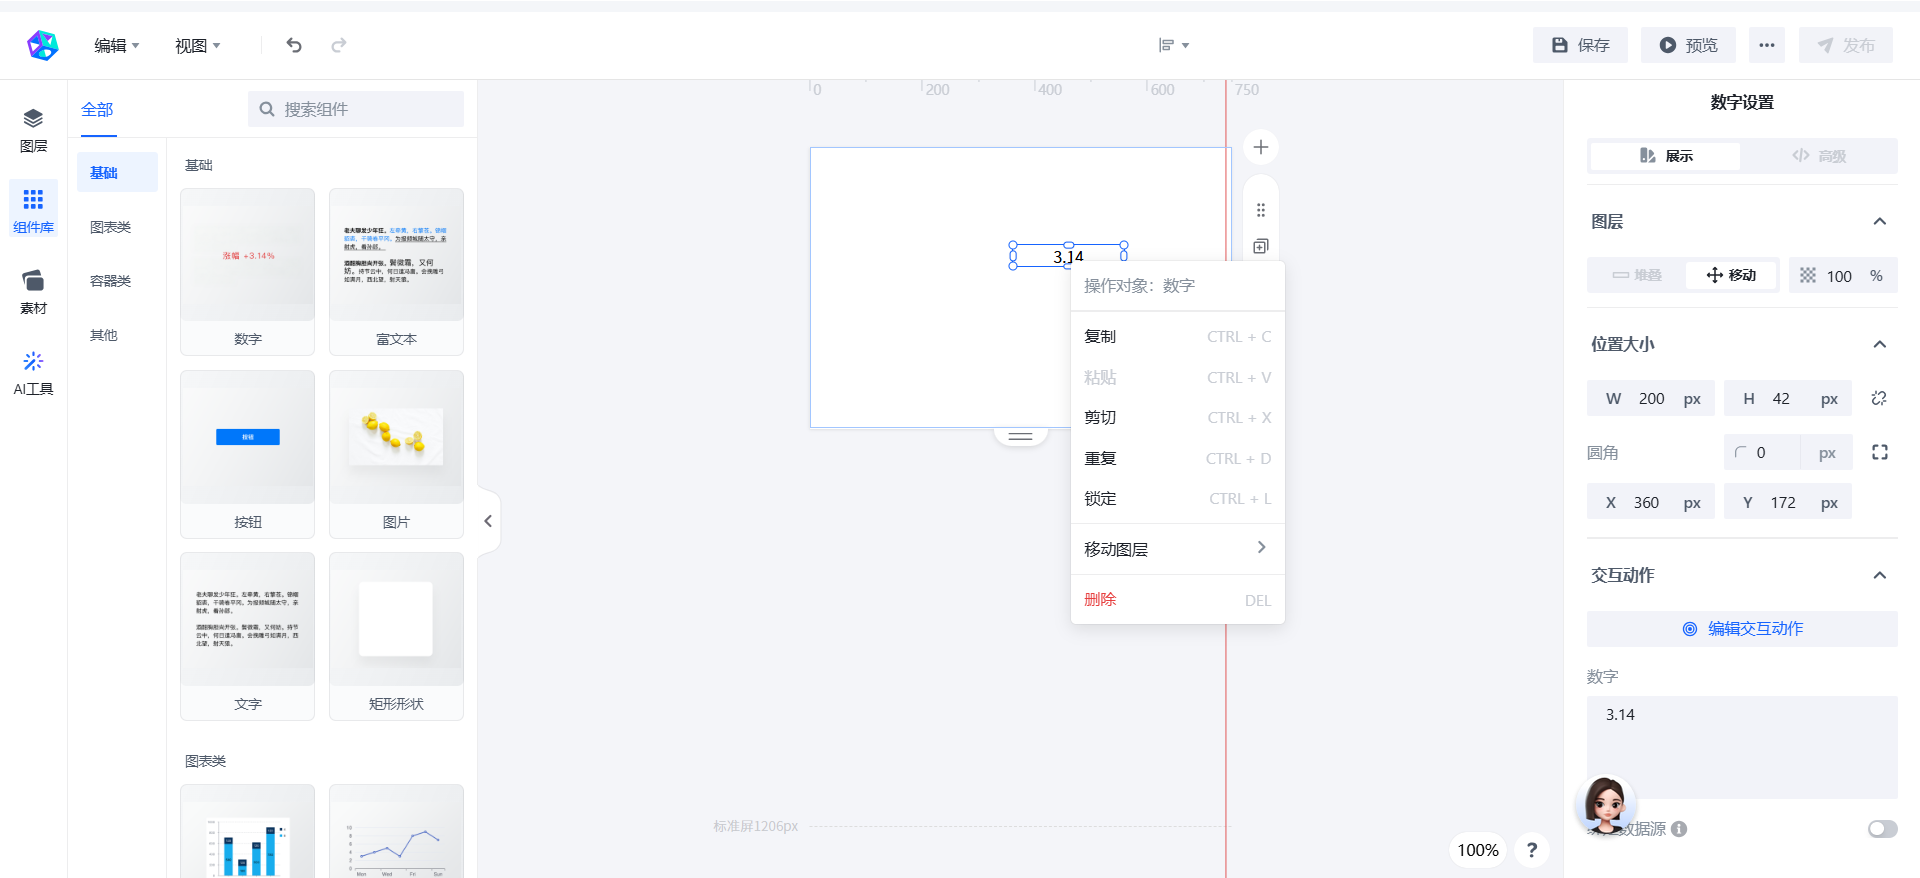Undo the last action

294,45
